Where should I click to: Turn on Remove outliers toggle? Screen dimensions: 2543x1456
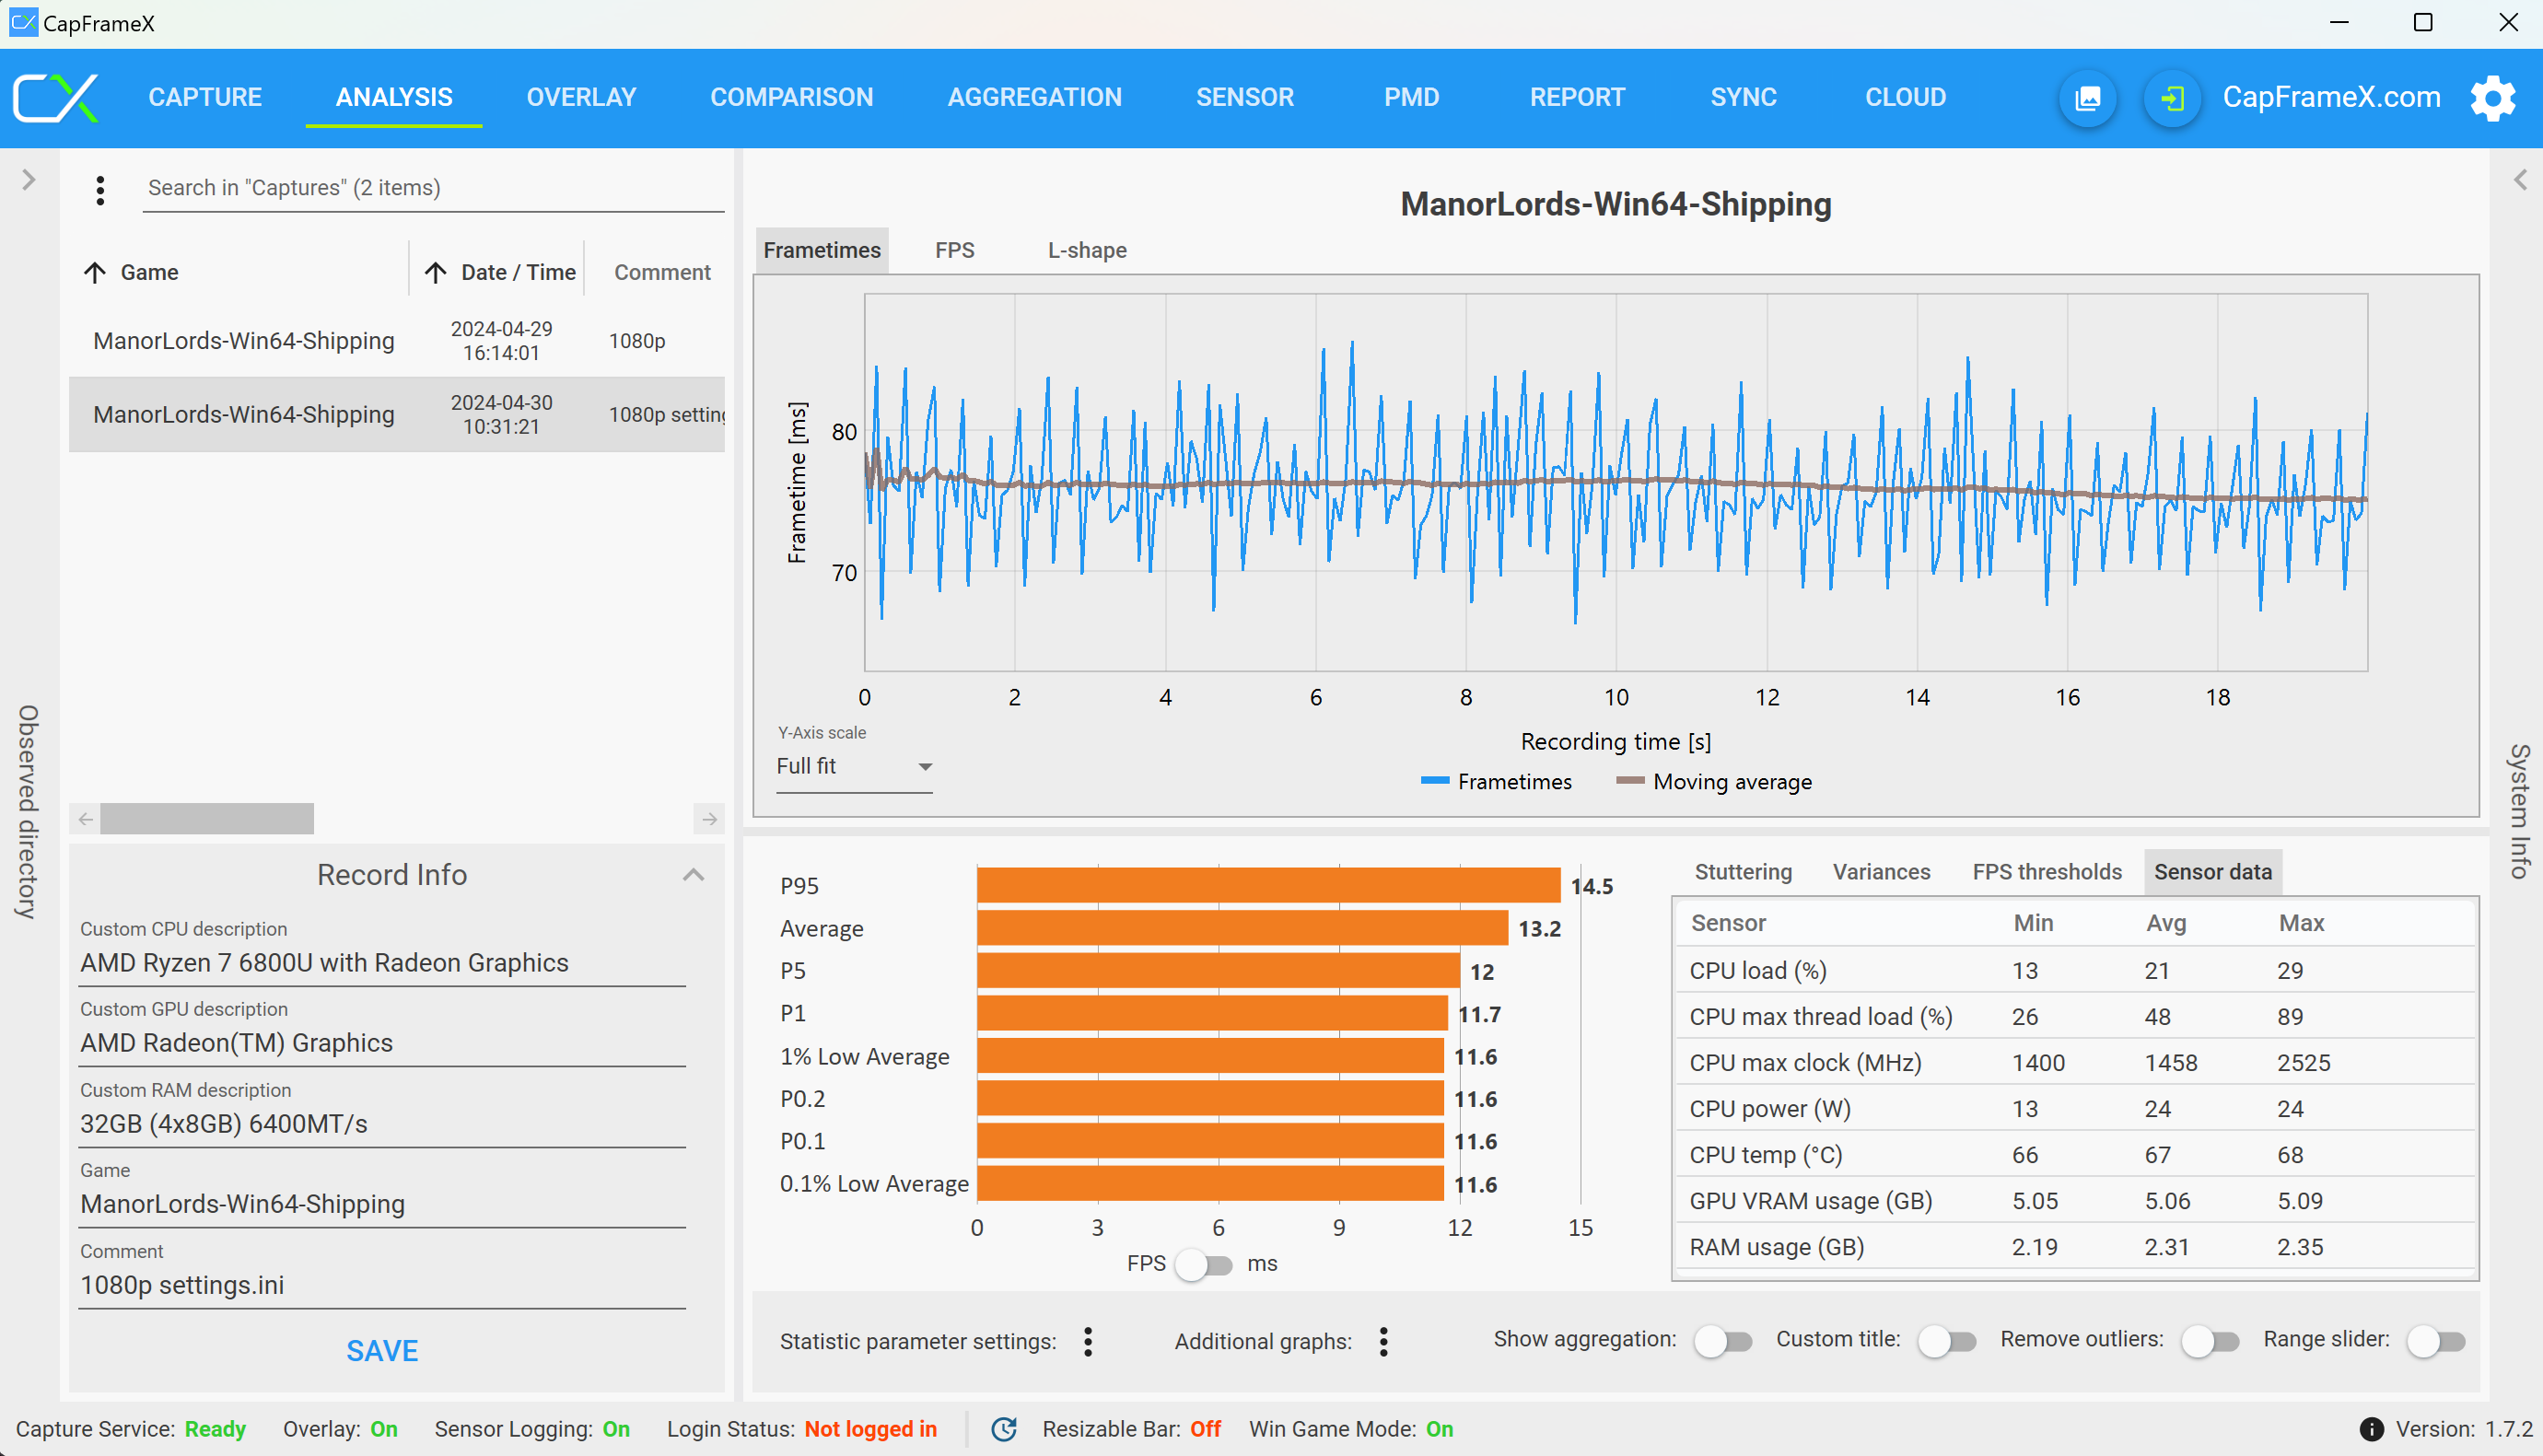point(2210,1341)
